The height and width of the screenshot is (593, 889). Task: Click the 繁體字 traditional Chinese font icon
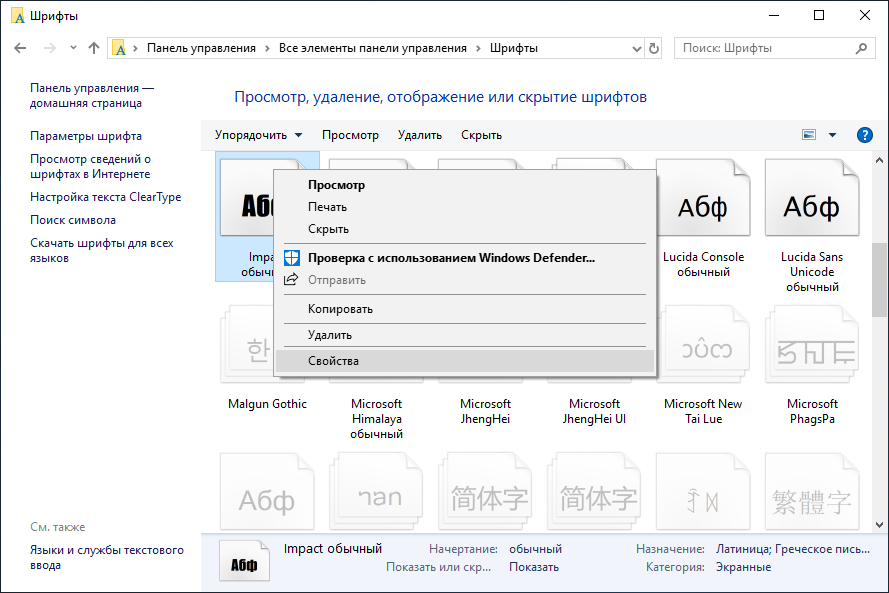click(812, 492)
